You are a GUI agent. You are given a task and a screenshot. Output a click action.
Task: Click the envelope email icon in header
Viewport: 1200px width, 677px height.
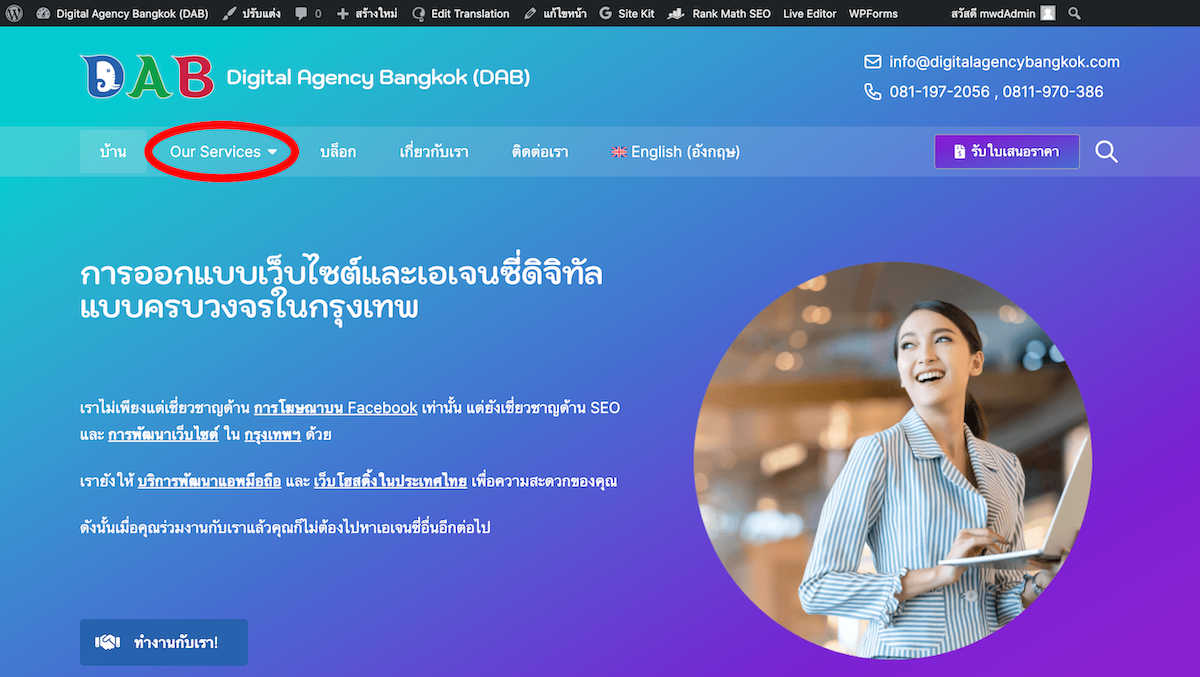(873, 62)
